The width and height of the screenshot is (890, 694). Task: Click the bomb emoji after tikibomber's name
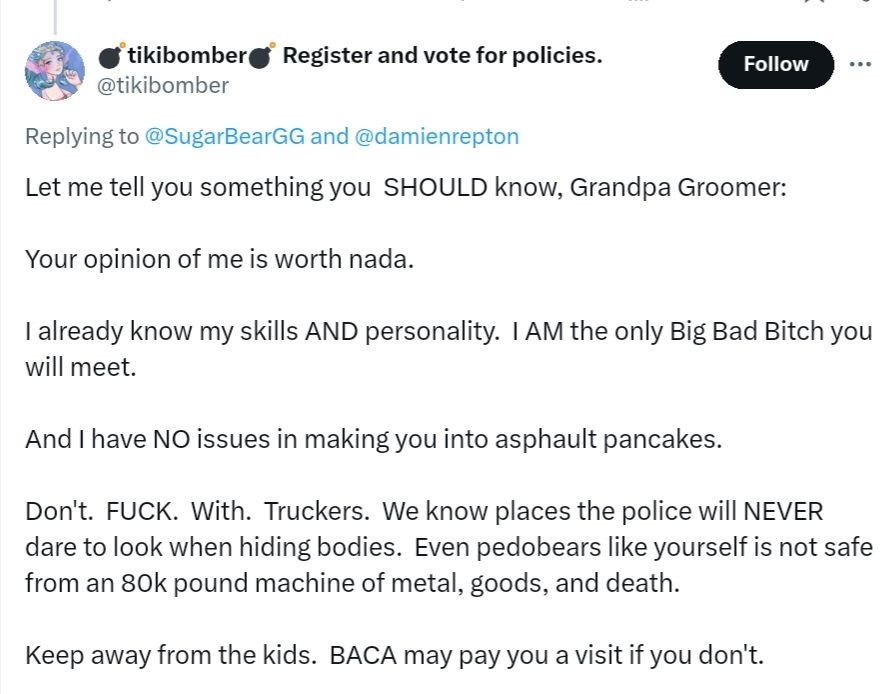262,56
